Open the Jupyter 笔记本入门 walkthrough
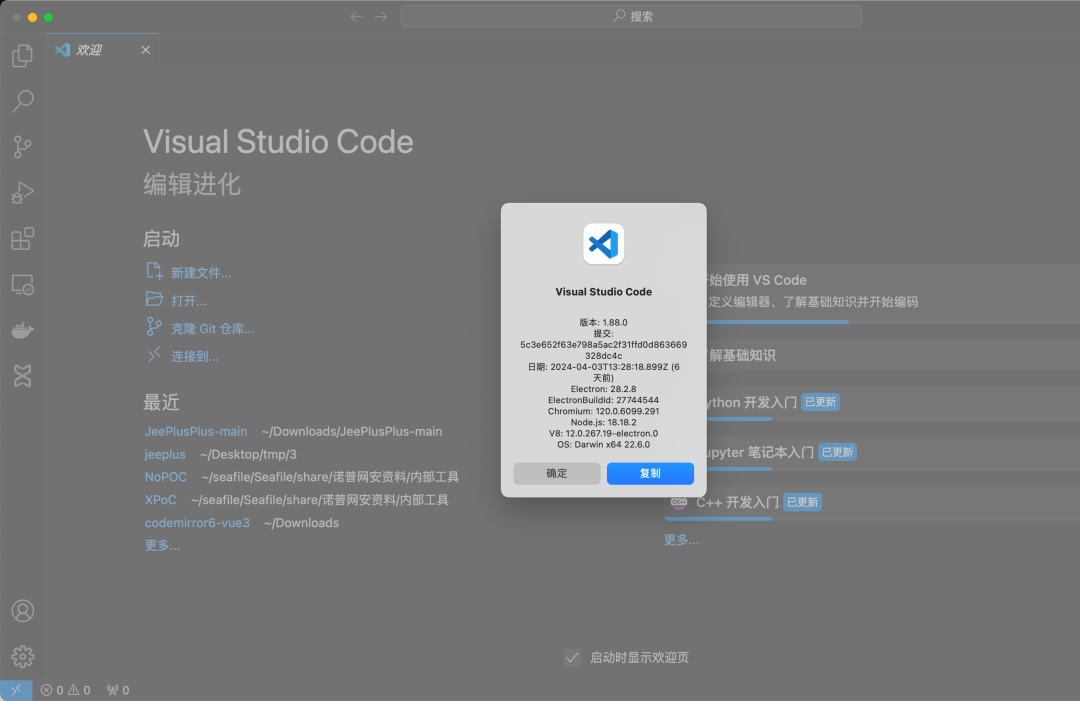The height and width of the screenshot is (701, 1080). coord(892,453)
